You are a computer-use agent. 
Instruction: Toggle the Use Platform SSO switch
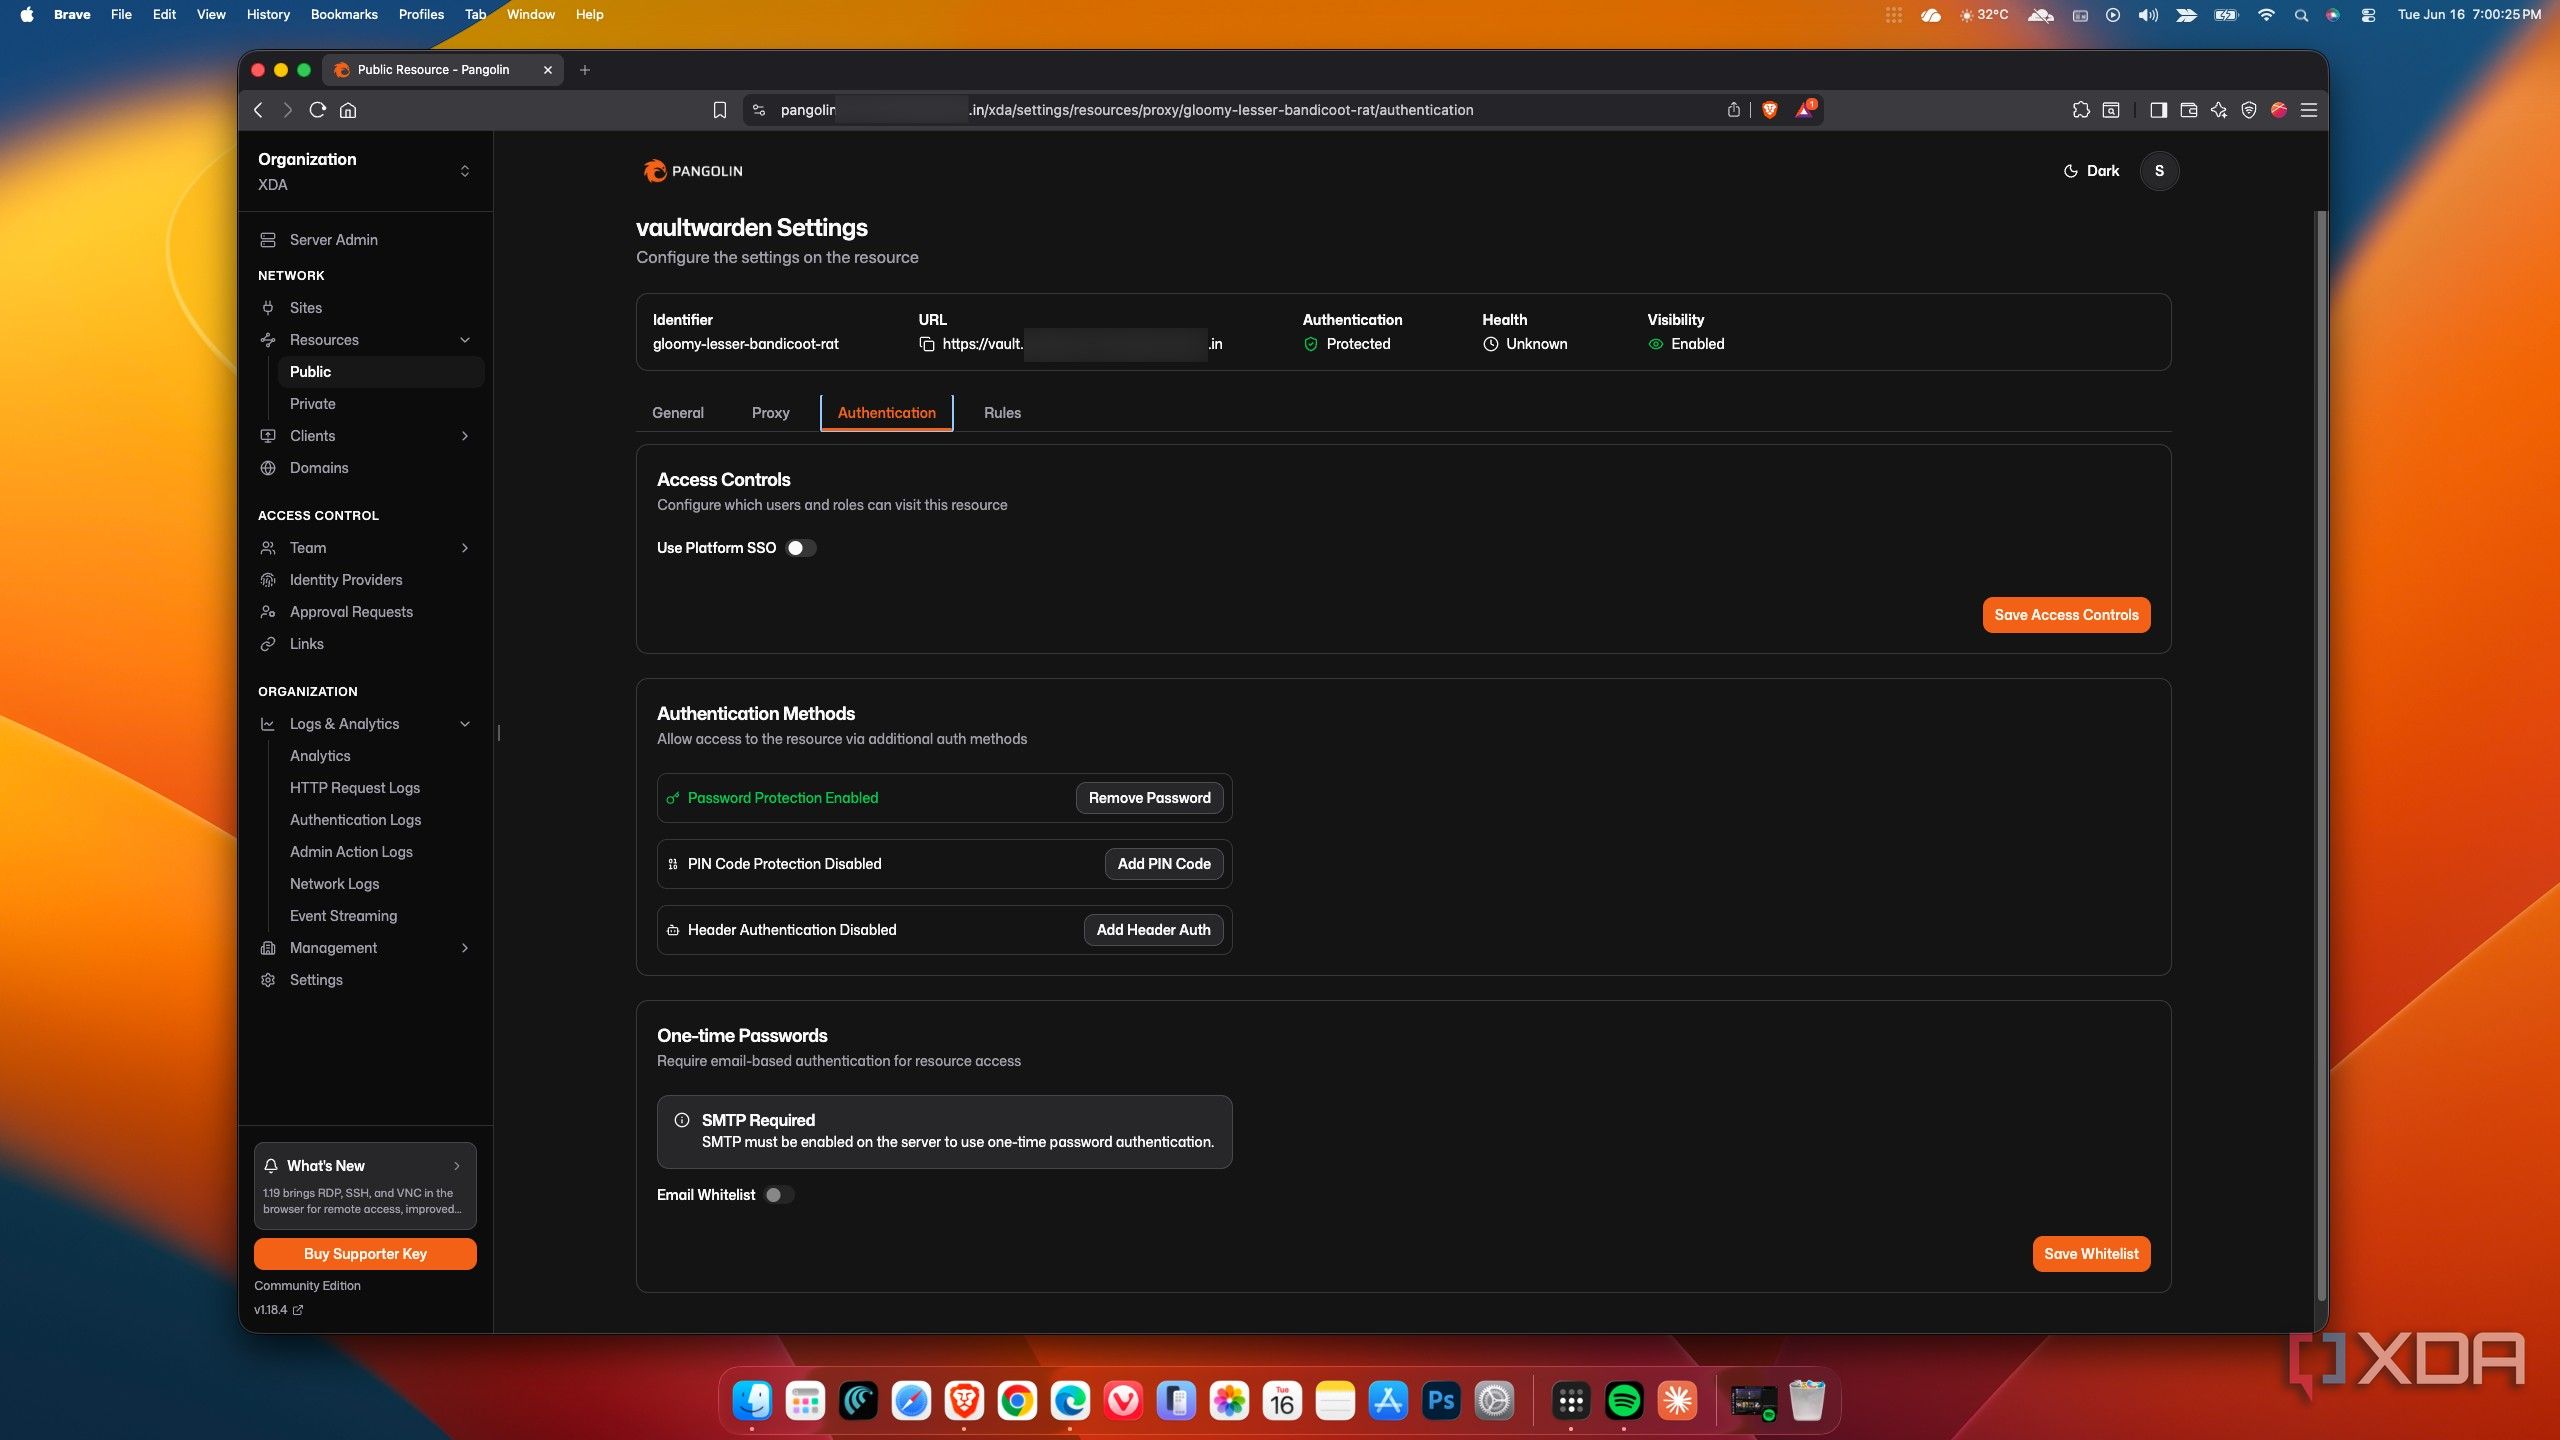[801, 548]
